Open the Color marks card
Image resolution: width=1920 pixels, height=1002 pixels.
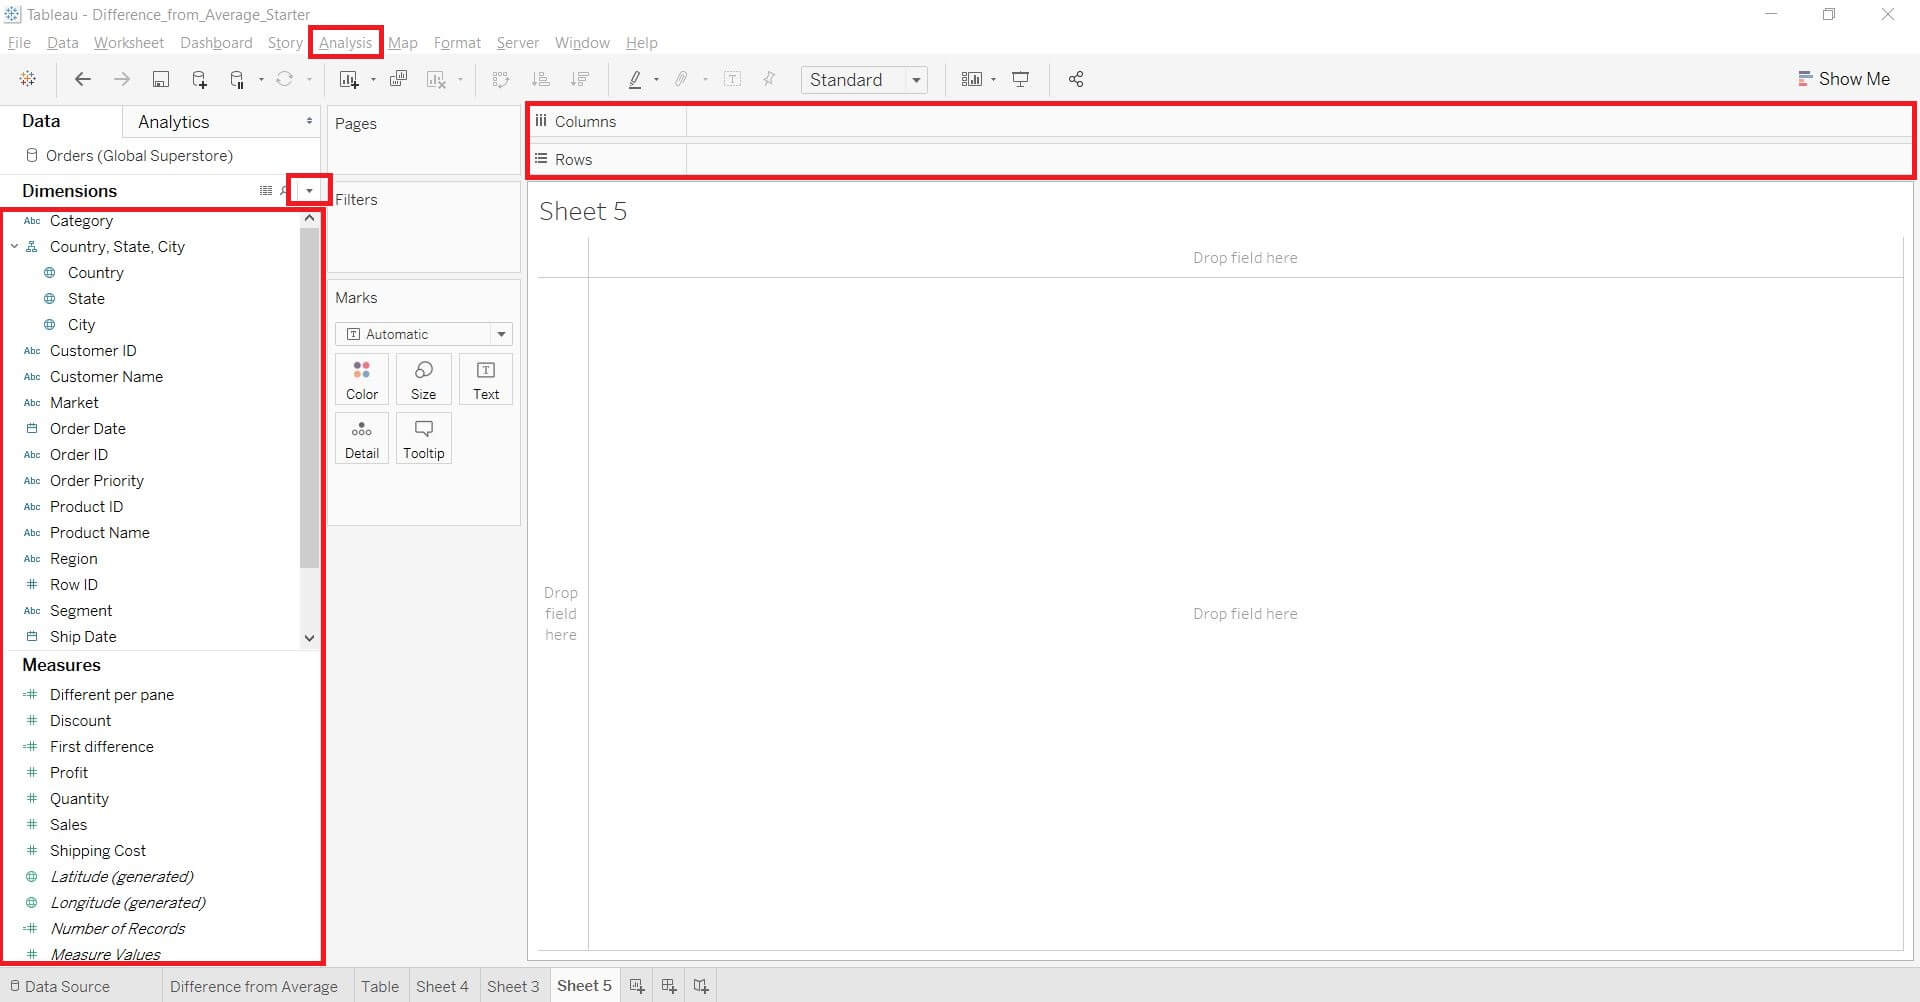(361, 378)
